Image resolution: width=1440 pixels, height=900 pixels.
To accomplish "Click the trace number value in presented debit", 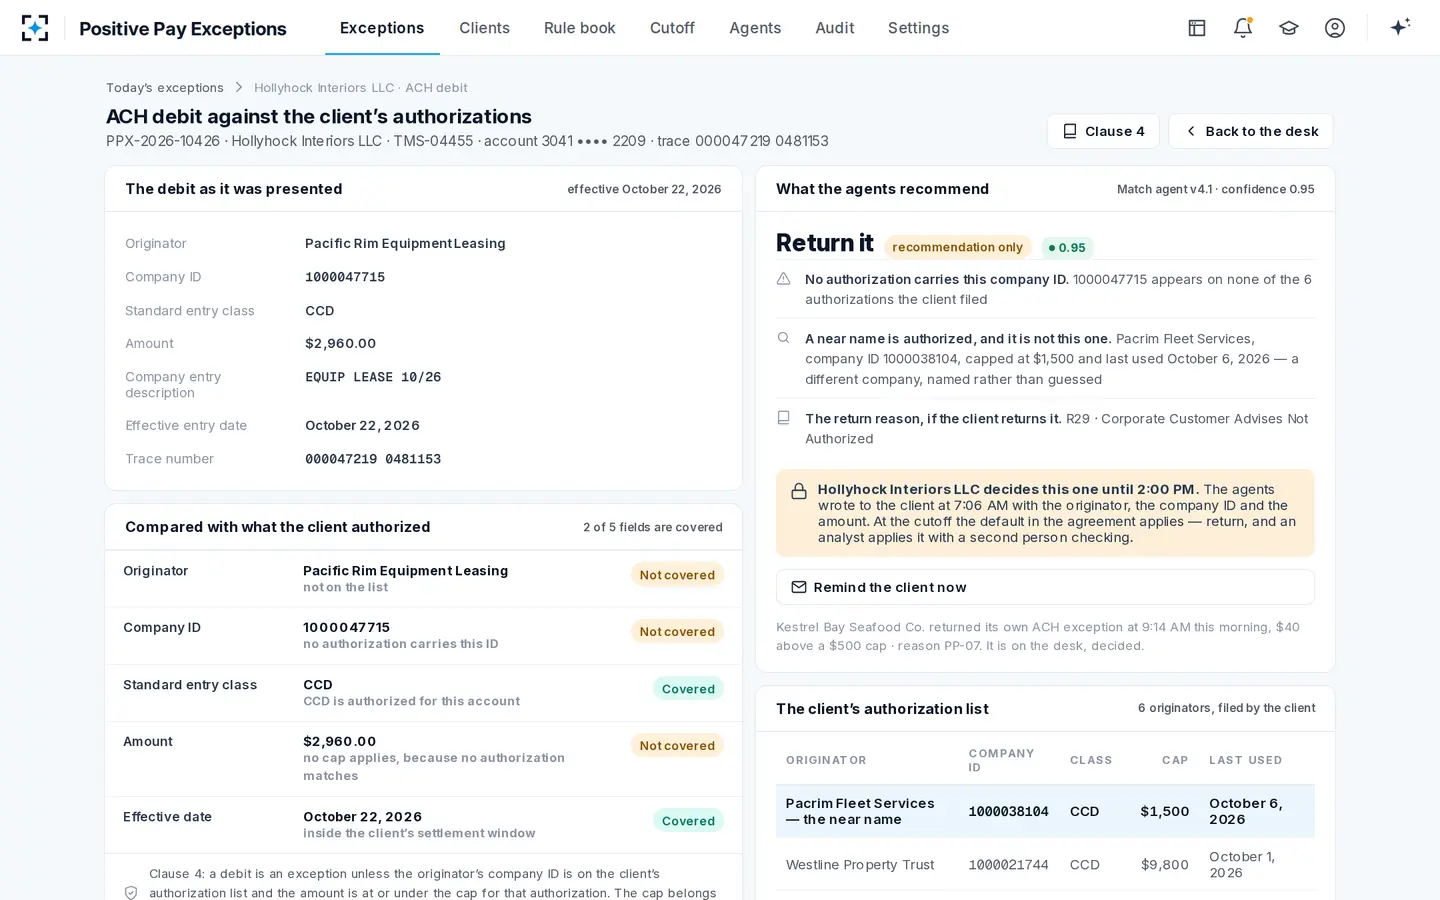I will 373,459.
